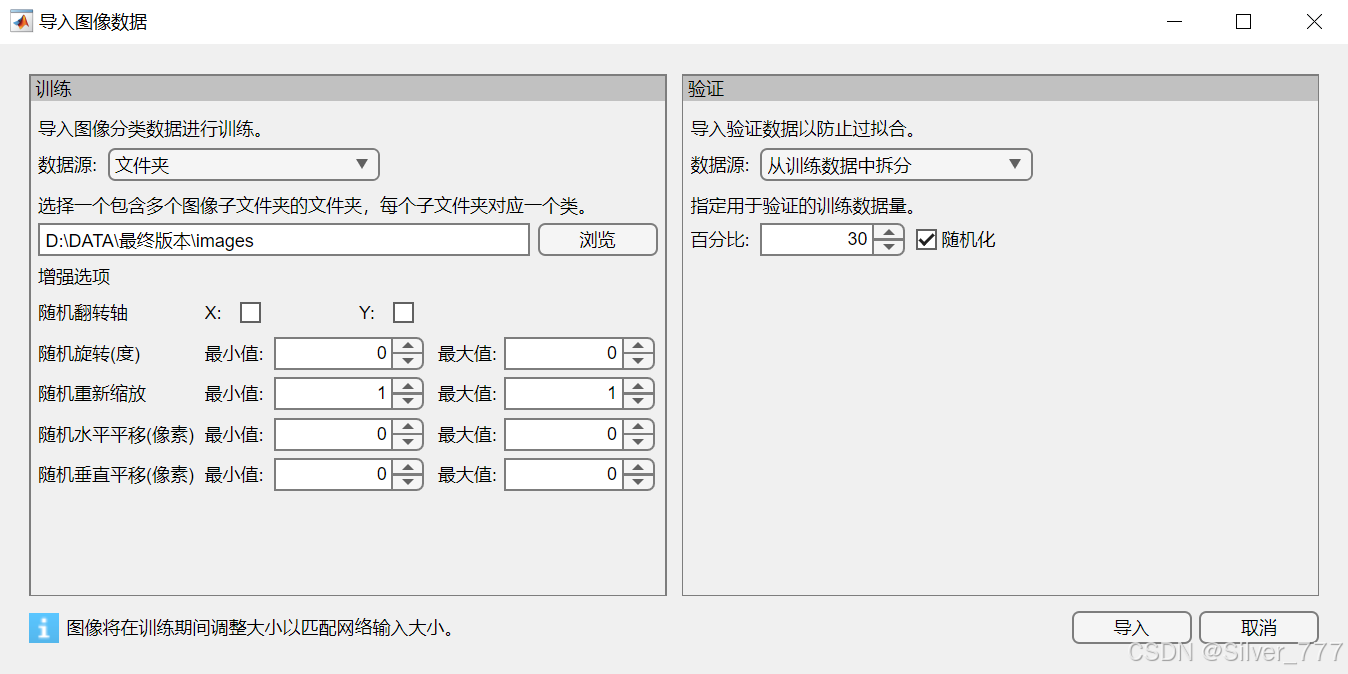Viewport: 1348px width, 674px height.
Task: Click 随机水平平移 最小值 input field
Action: coord(333,435)
